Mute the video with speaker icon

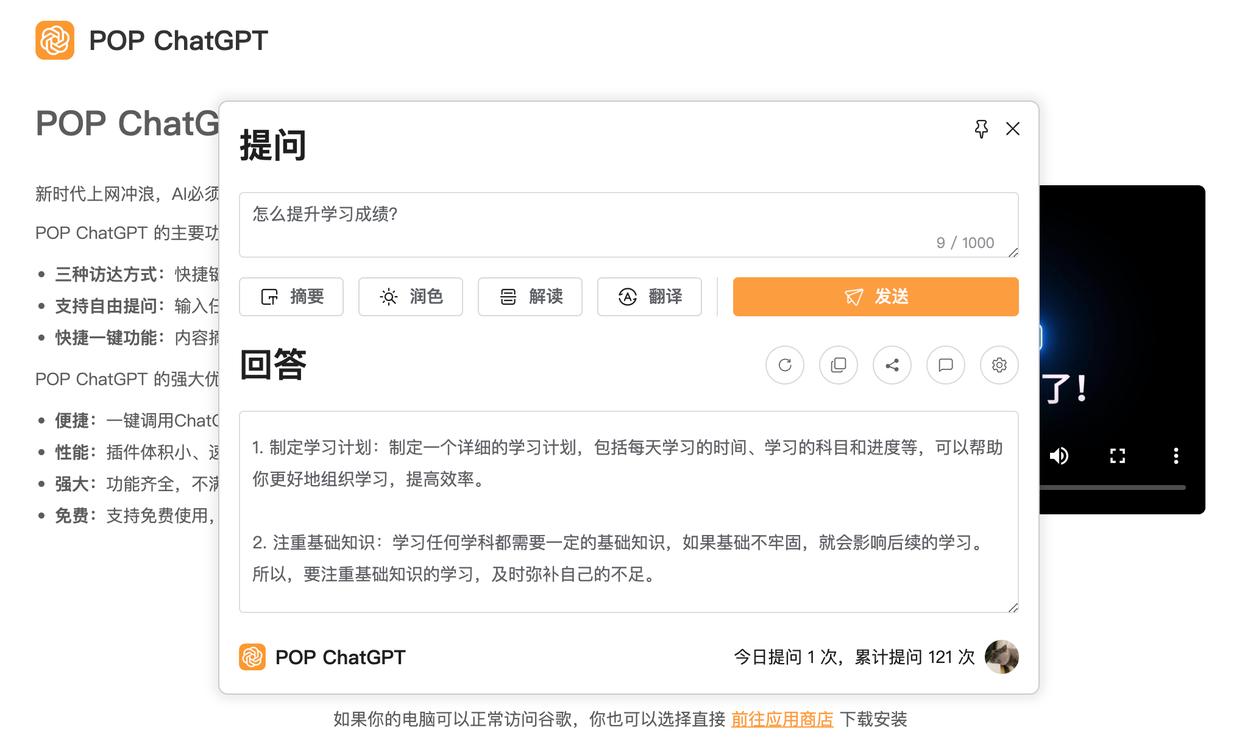pyautogui.click(x=1059, y=456)
